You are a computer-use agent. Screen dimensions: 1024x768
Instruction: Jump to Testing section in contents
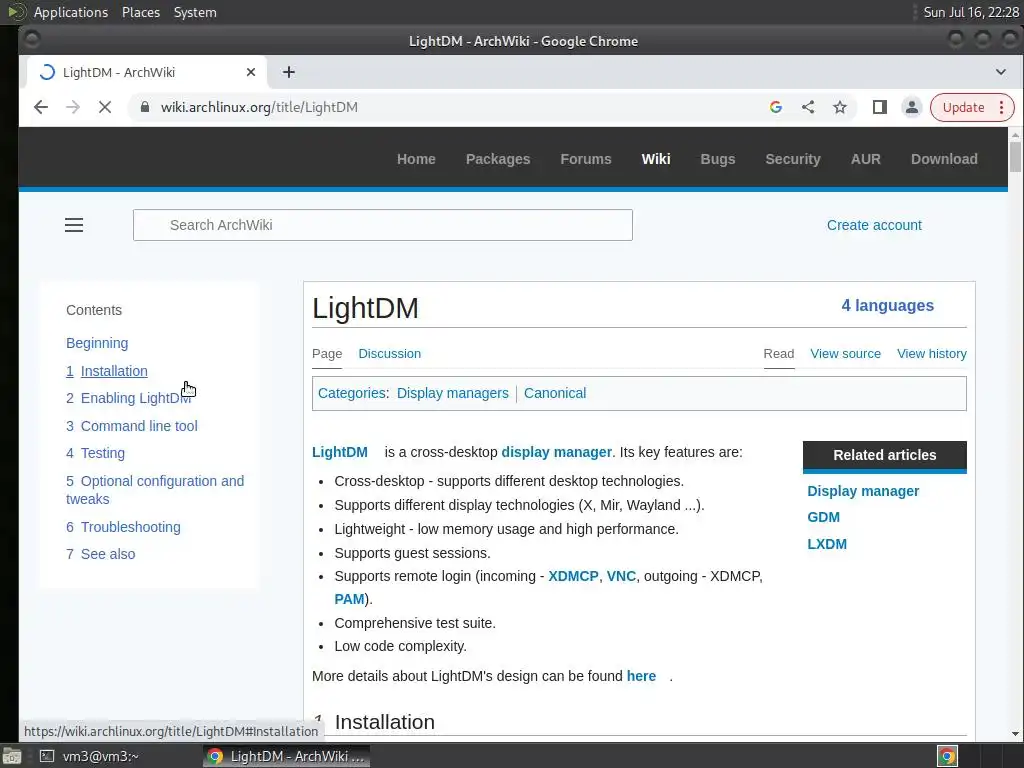click(x=95, y=453)
